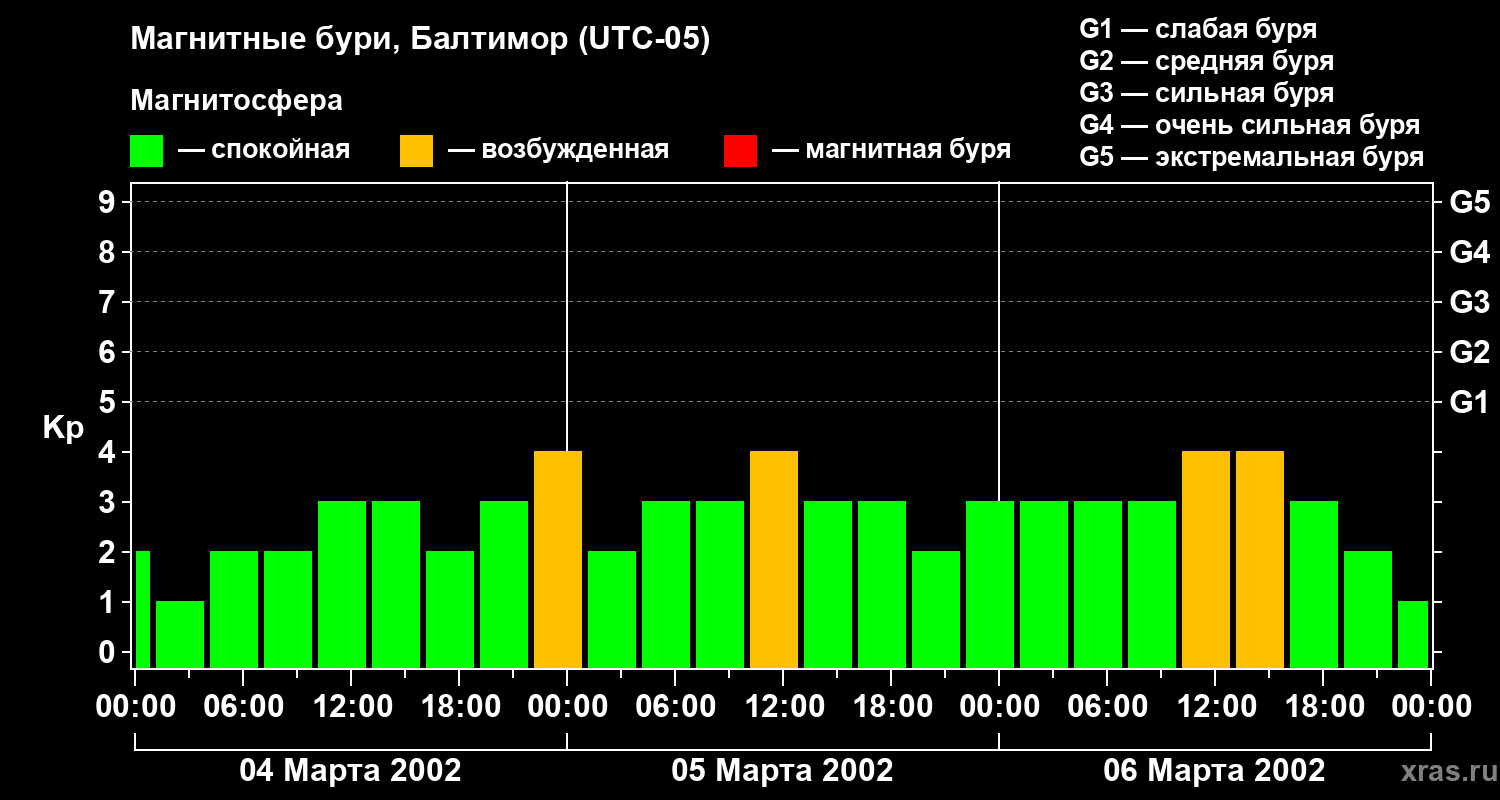Click the '05 Марта 2002' date label
Image resolution: width=1500 pixels, height=800 pixels.
point(782,771)
